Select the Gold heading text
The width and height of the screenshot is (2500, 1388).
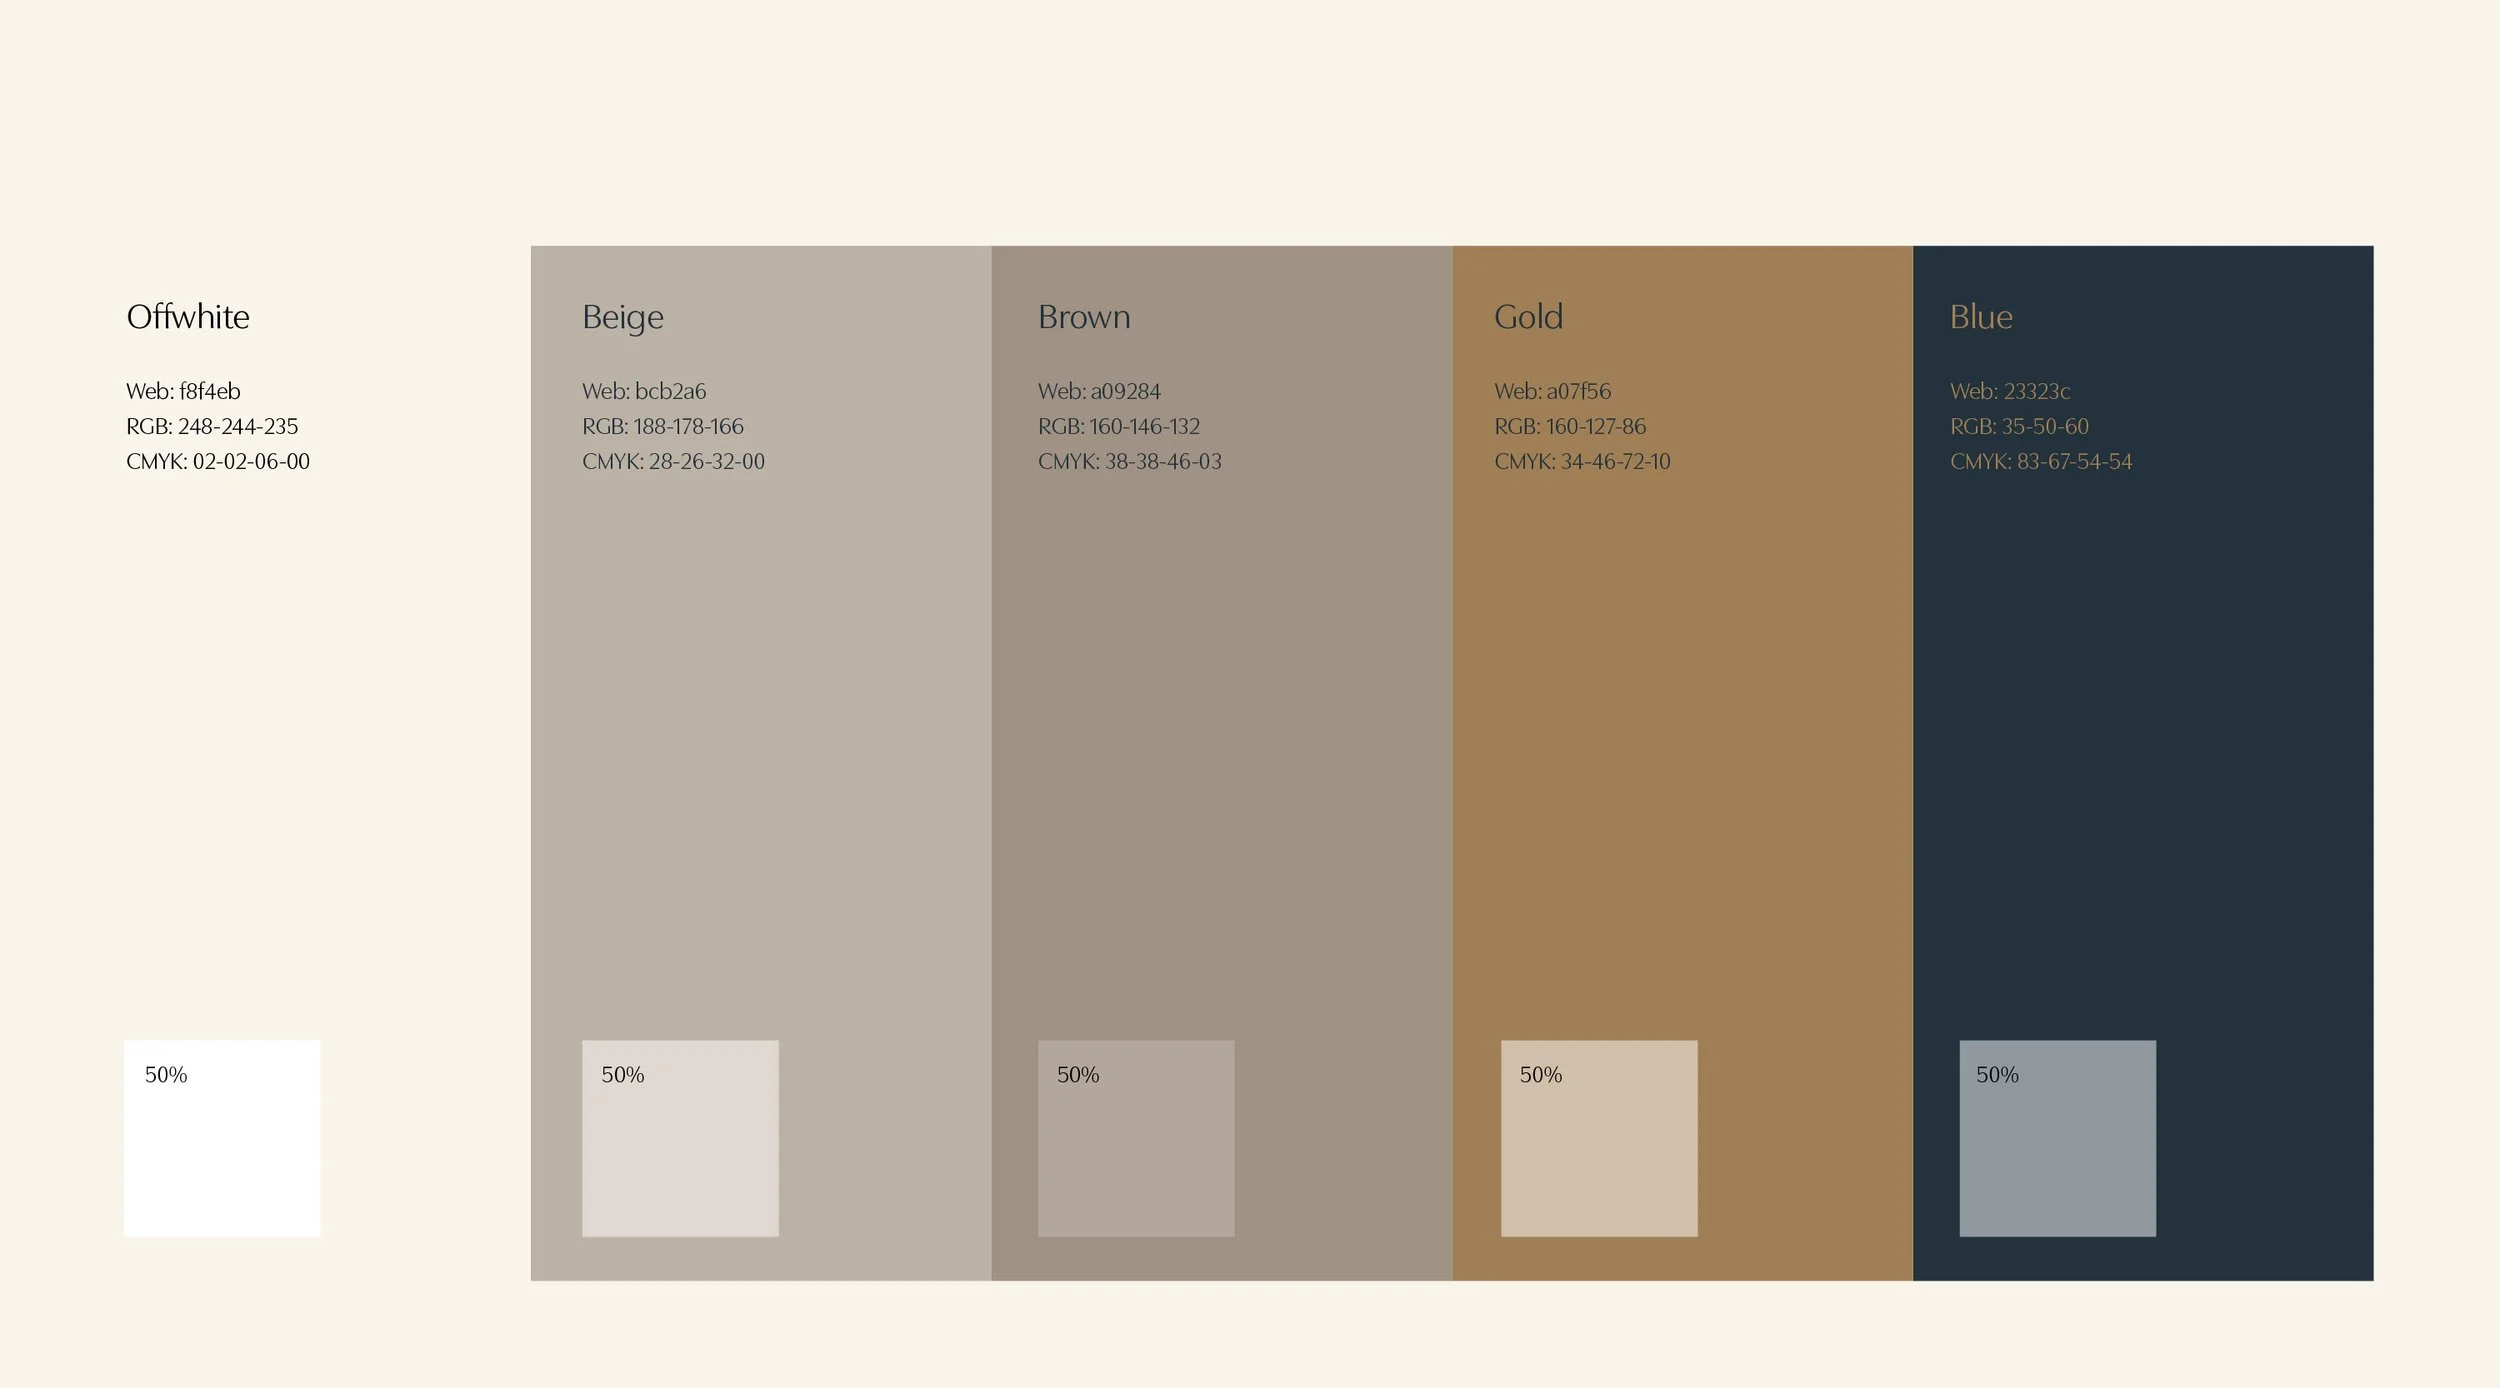[1528, 317]
